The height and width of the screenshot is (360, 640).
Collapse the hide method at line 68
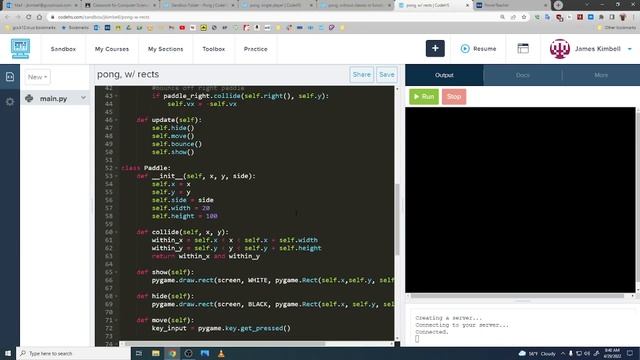tap(116, 296)
